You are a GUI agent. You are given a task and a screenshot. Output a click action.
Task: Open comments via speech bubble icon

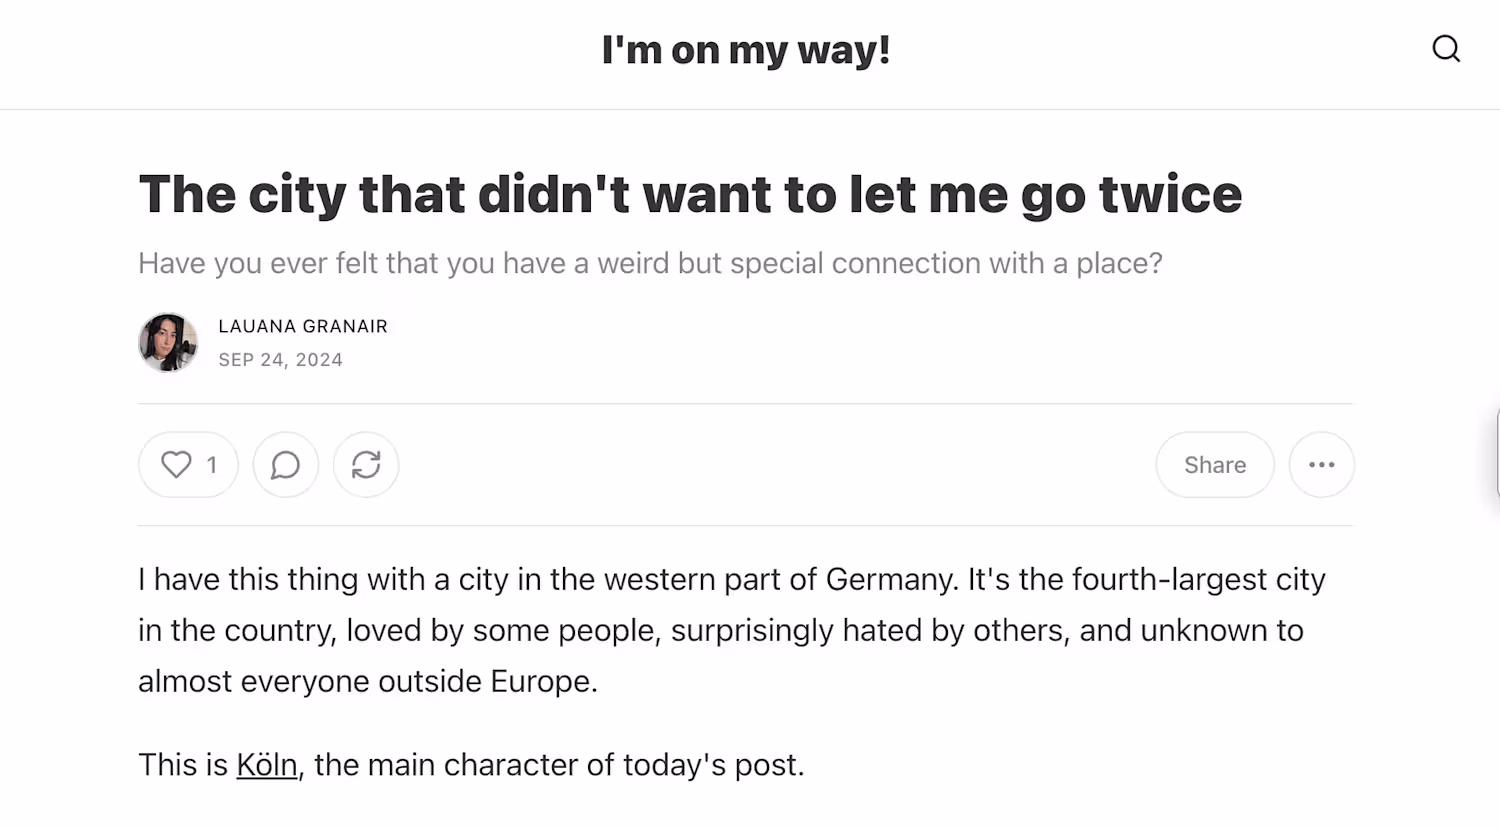(x=286, y=465)
